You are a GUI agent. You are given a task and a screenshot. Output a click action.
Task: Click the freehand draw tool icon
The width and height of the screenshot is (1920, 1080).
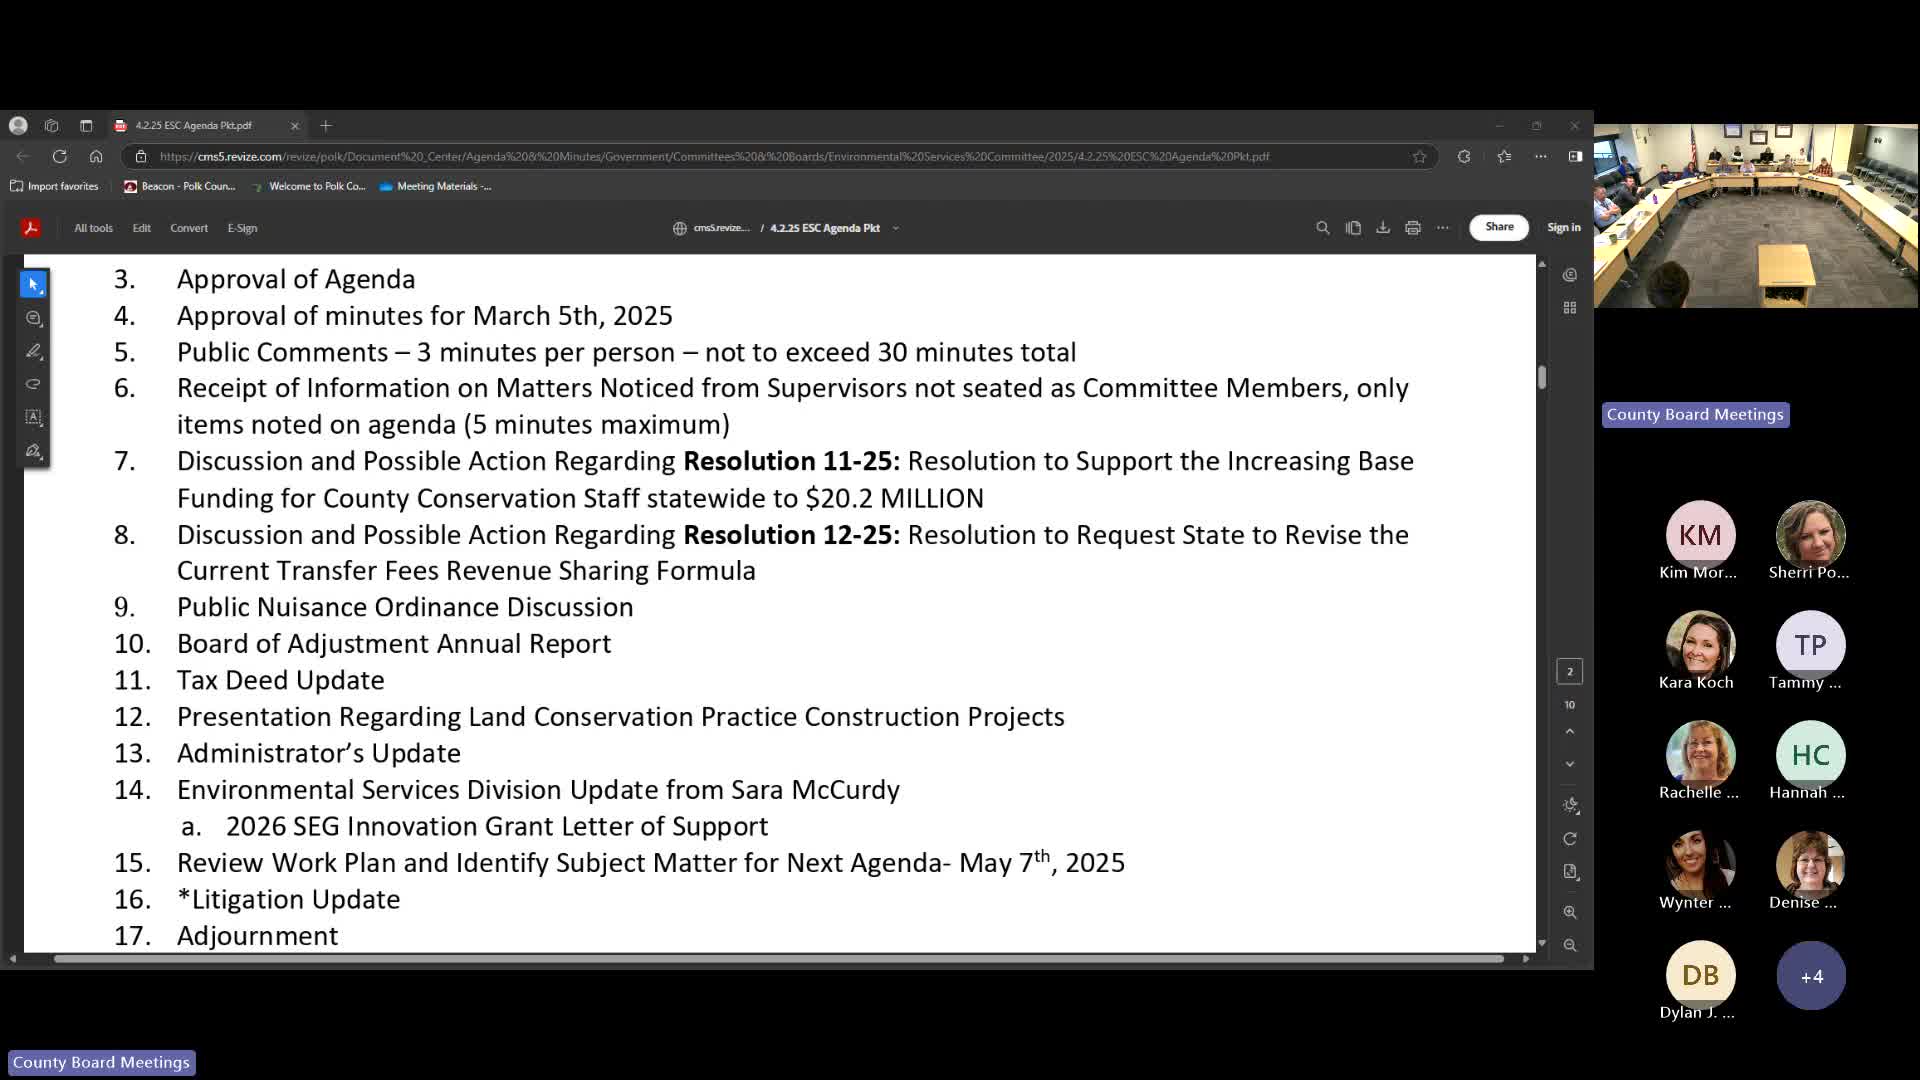(x=33, y=384)
